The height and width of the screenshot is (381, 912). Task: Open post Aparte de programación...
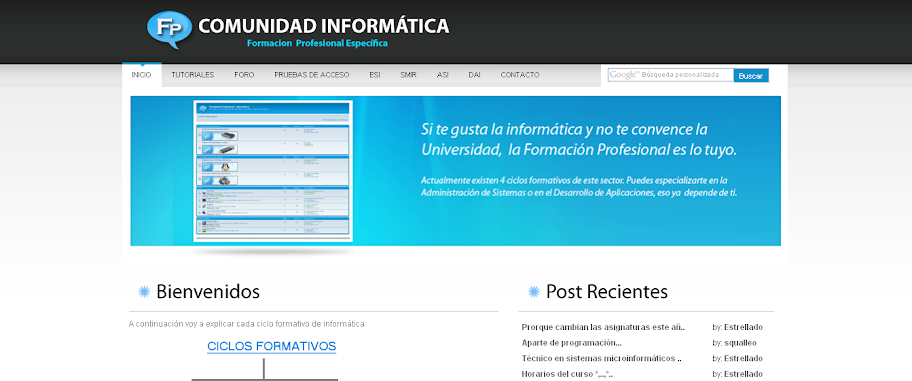[571, 343]
